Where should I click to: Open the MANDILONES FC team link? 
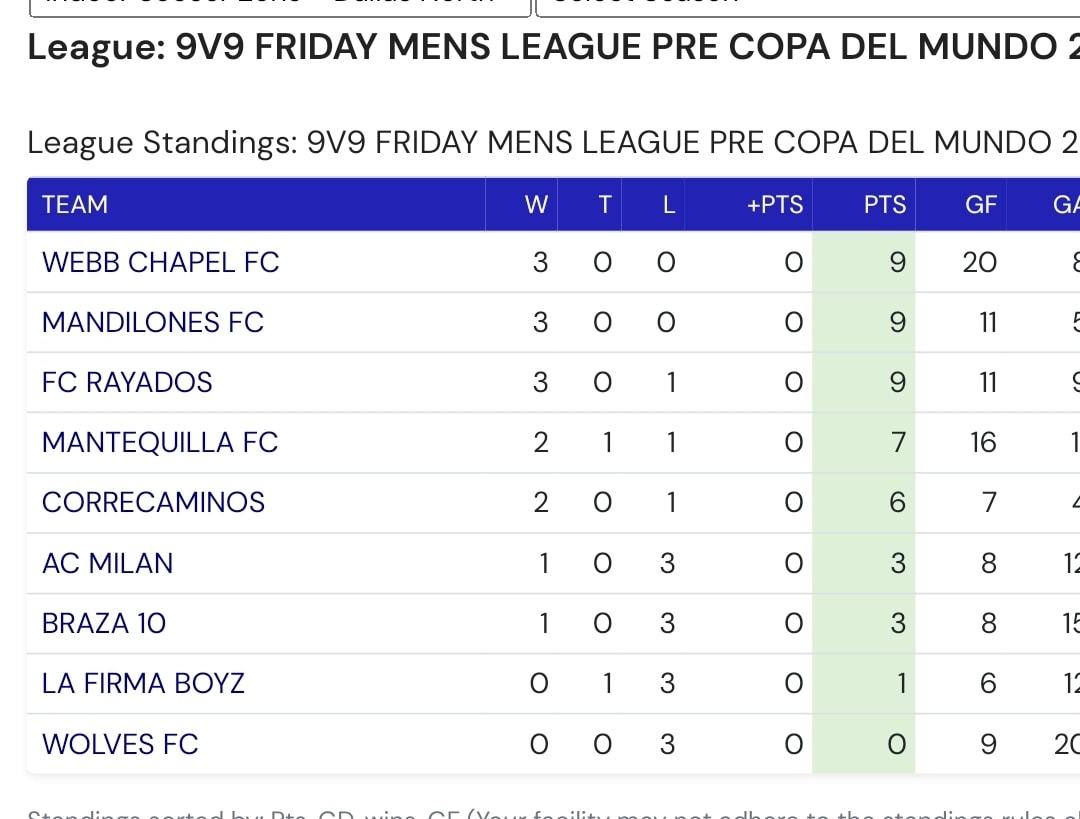click(153, 322)
